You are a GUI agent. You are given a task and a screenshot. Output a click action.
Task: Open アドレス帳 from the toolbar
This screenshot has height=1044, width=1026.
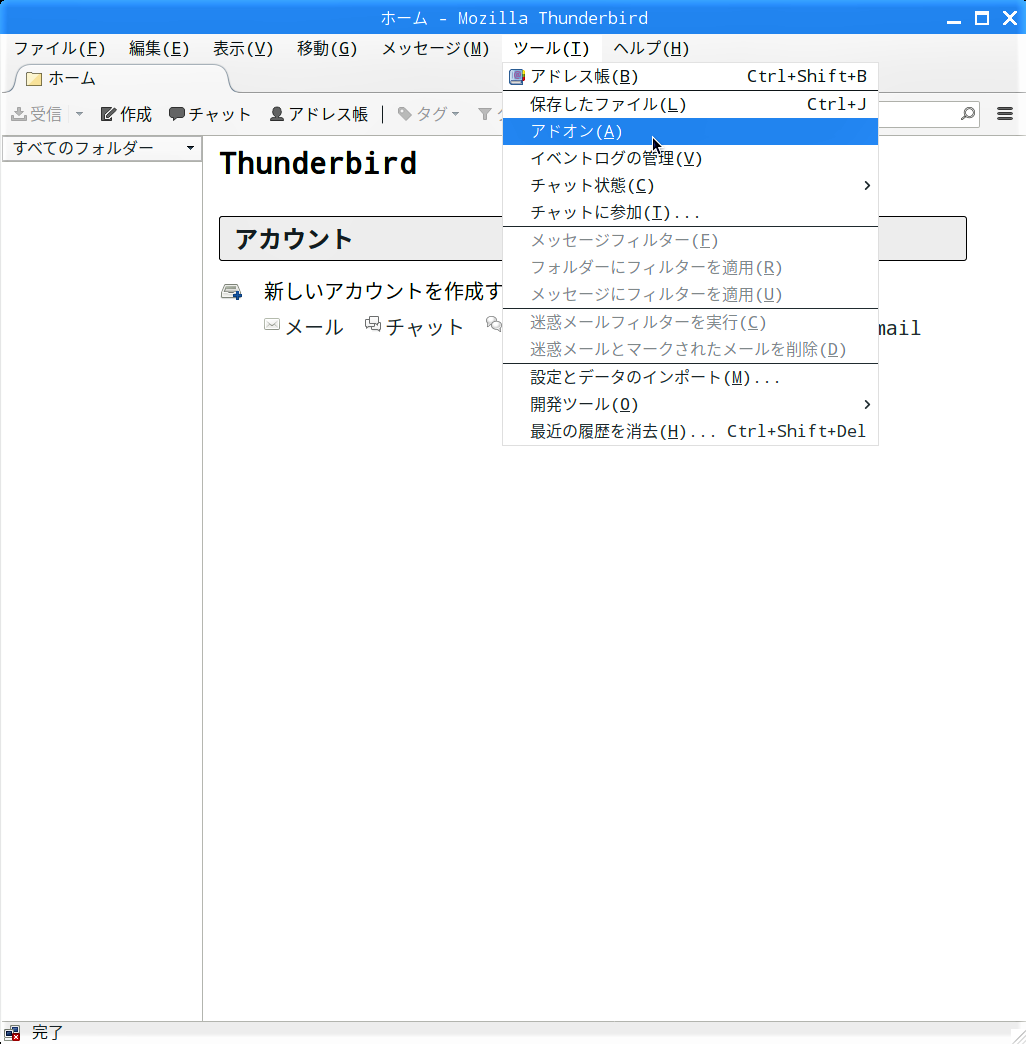coord(319,115)
